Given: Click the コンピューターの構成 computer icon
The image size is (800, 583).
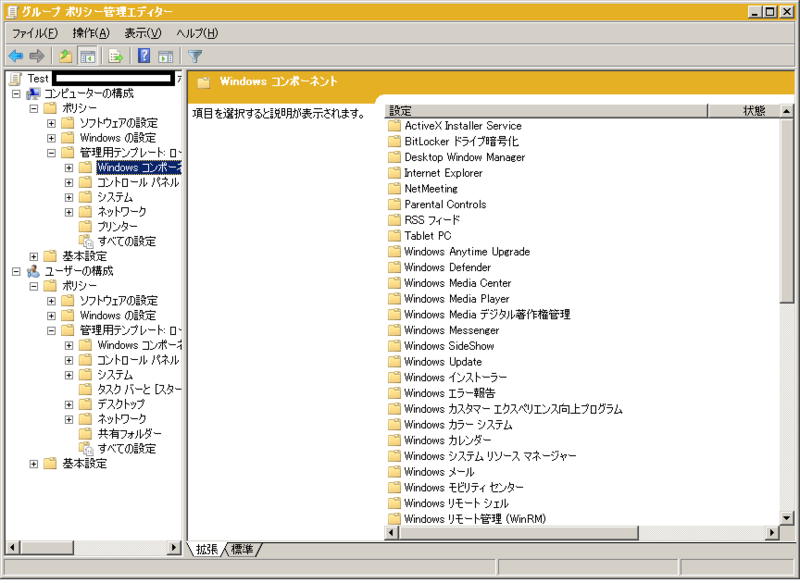Looking at the screenshot, I should 33,93.
